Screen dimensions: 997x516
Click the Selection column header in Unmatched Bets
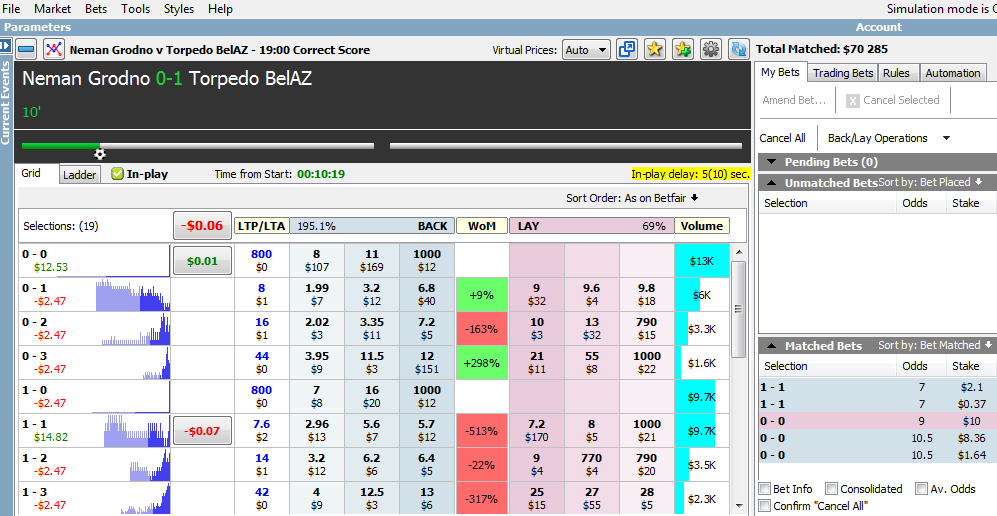pos(827,203)
